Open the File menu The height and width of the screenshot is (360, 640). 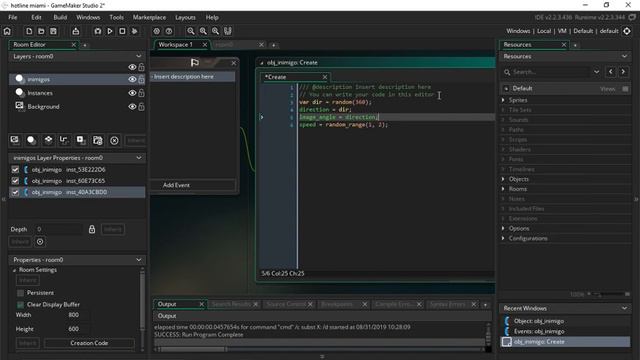[x=13, y=18]
